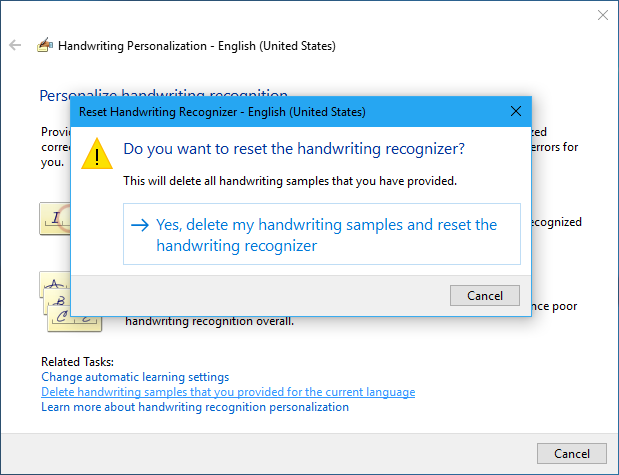Screen dimensions: 619x475
Task: Open Learn more about handwriting recognition personalization
Action: 195,407
